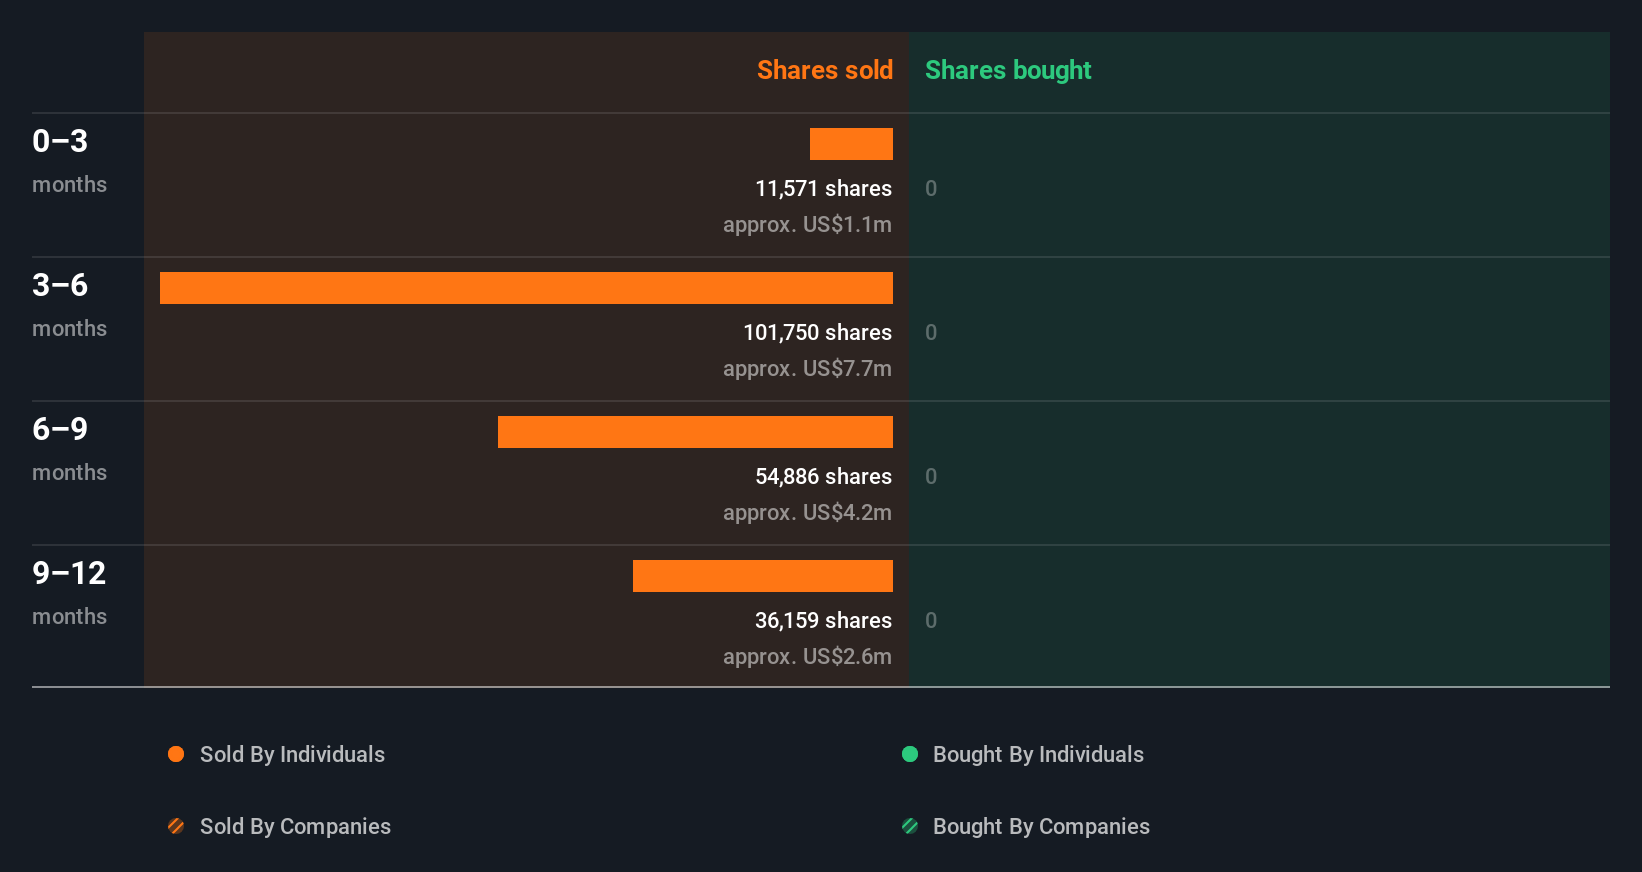The image size is (1642, 872).
Task: Click the 6–9 months orange bar
Action: click(x=695, y=432)
